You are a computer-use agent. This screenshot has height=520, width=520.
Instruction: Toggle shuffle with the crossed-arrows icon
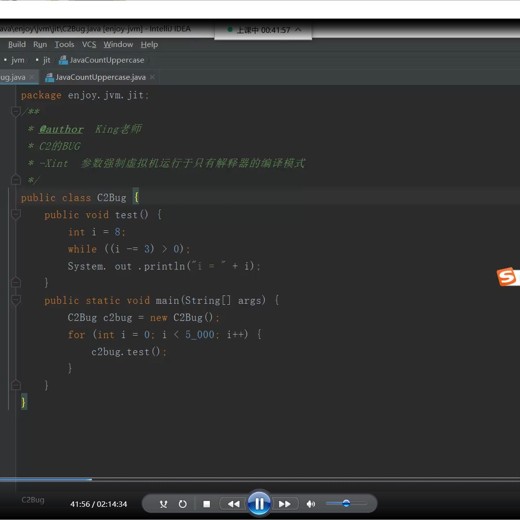pos(163,504)
